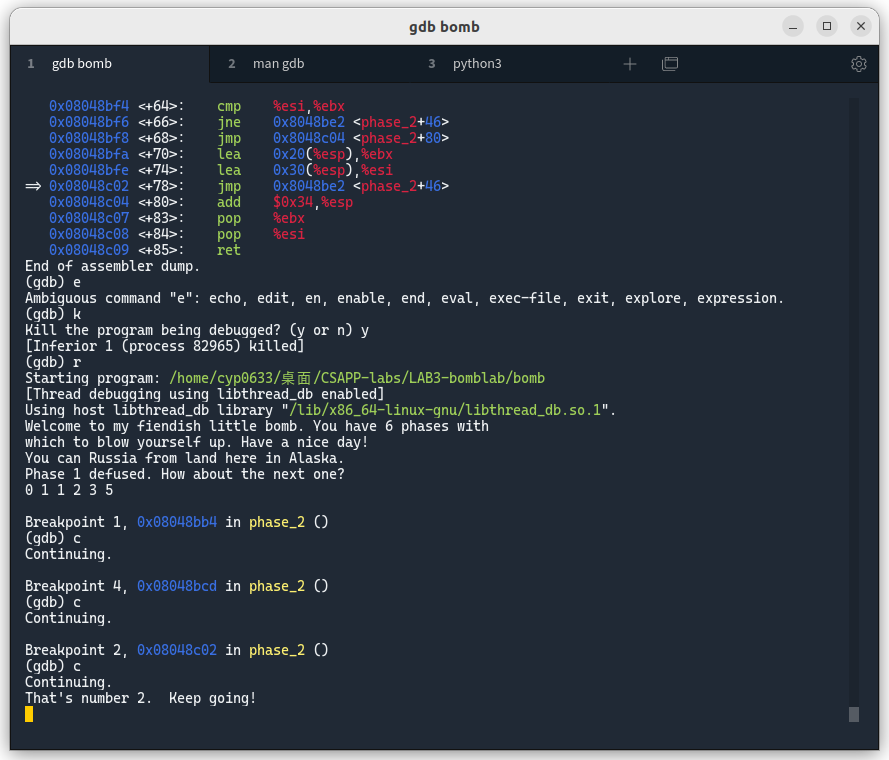
Task: Click 'Phase 1 defused' message line
Action: point(185,474)
